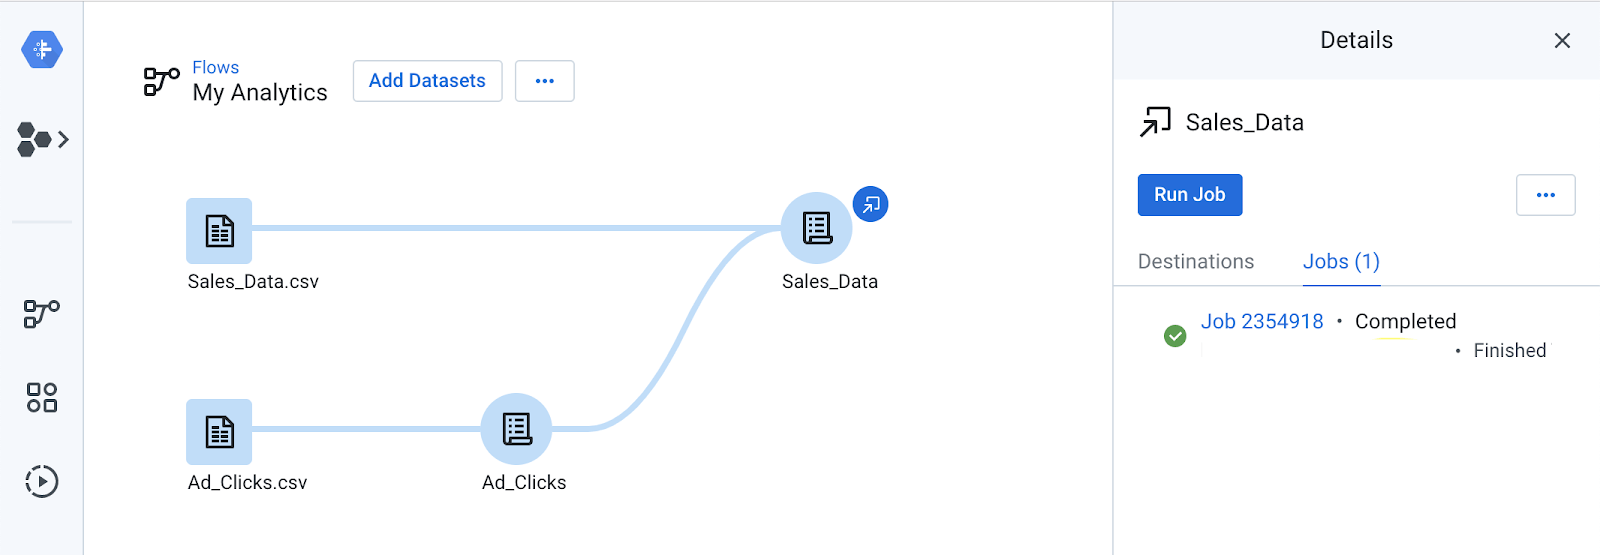The height and width of the screenshot is (555, 1600).
Task: Click the Run Job button
Action: click(1190, 195)
